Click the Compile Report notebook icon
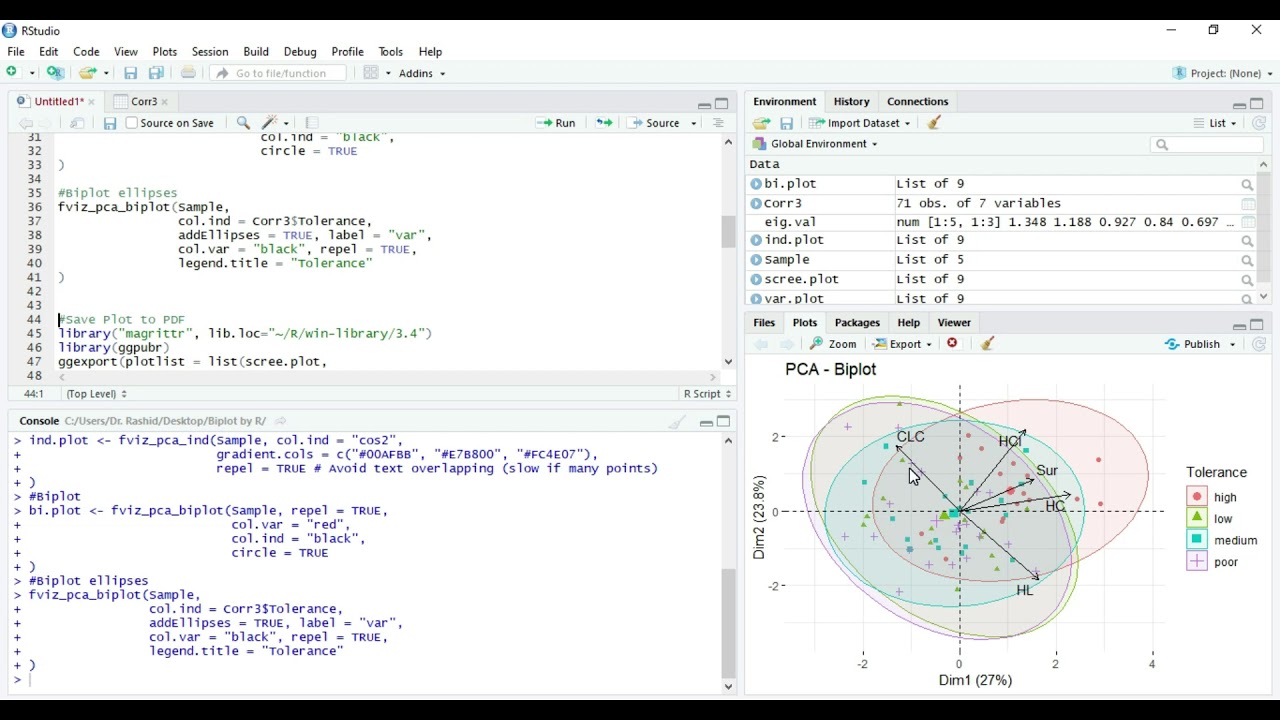Image resolution: width=1280 pixels, height=720 pixels. tap(312, 123)
